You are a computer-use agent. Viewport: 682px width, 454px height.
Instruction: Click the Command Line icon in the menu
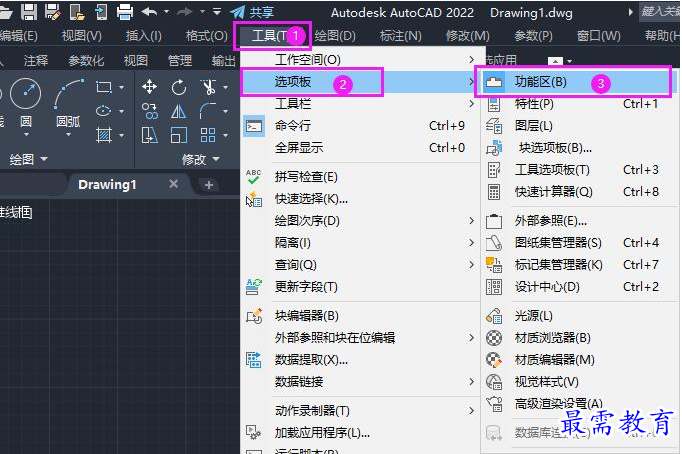254,126
